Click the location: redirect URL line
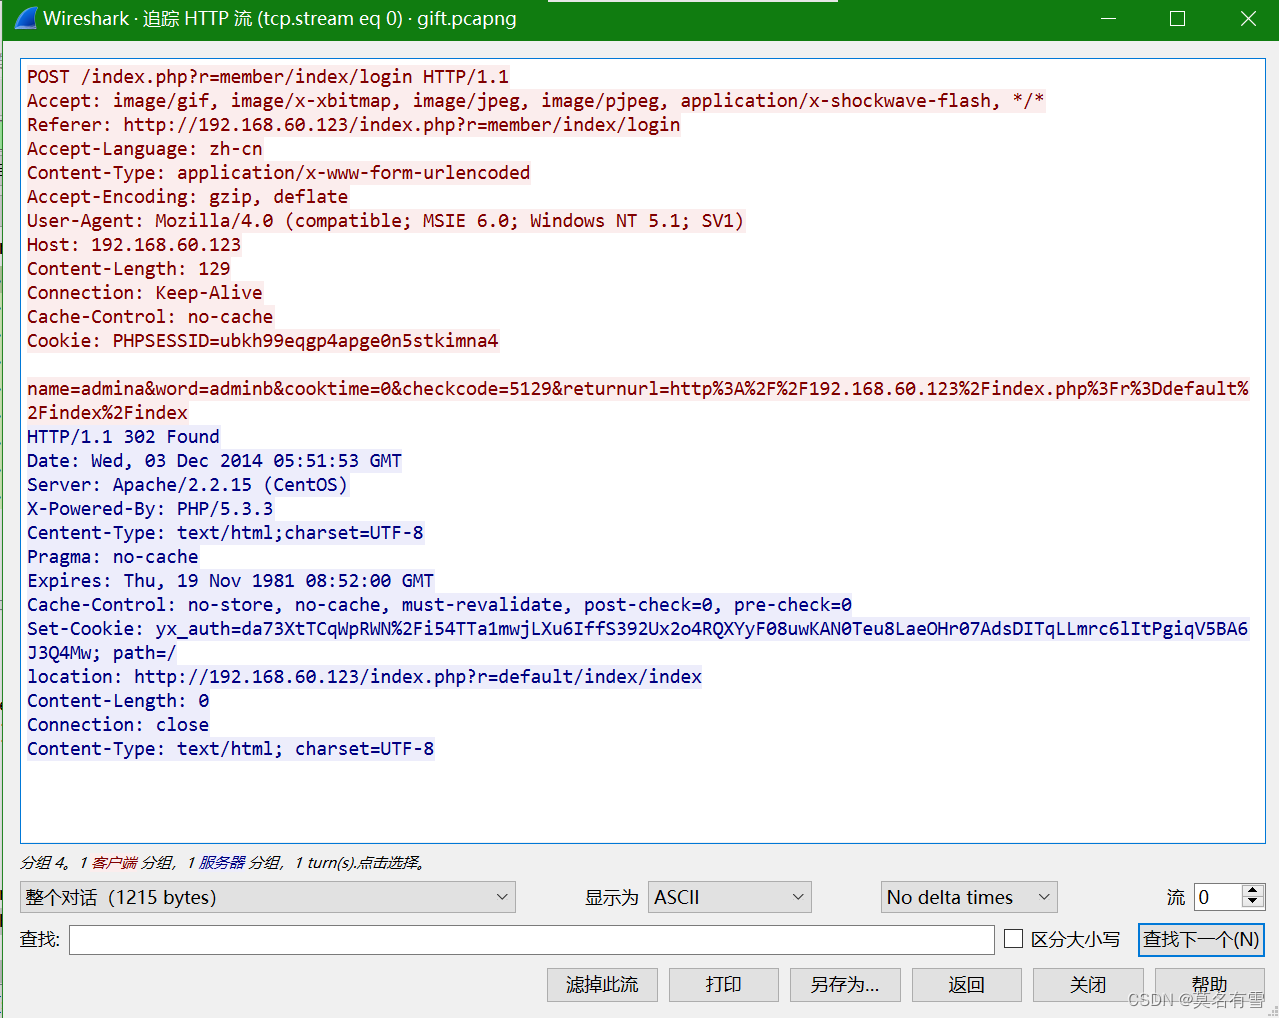1279x1018 pixels. pyautogui.click(x=364, y=677)
